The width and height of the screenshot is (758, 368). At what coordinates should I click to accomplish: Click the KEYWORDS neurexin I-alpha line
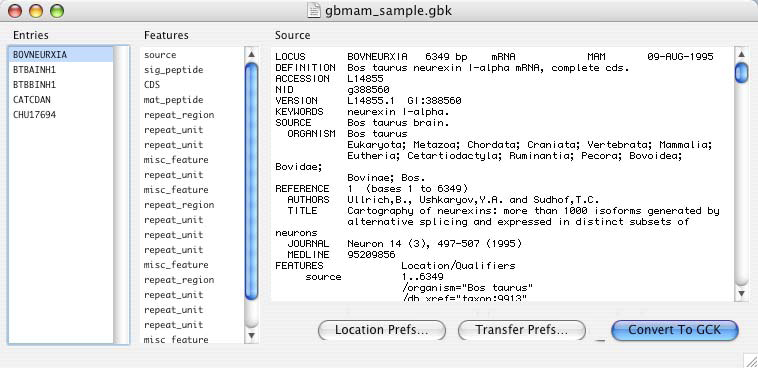click(362, 112)
